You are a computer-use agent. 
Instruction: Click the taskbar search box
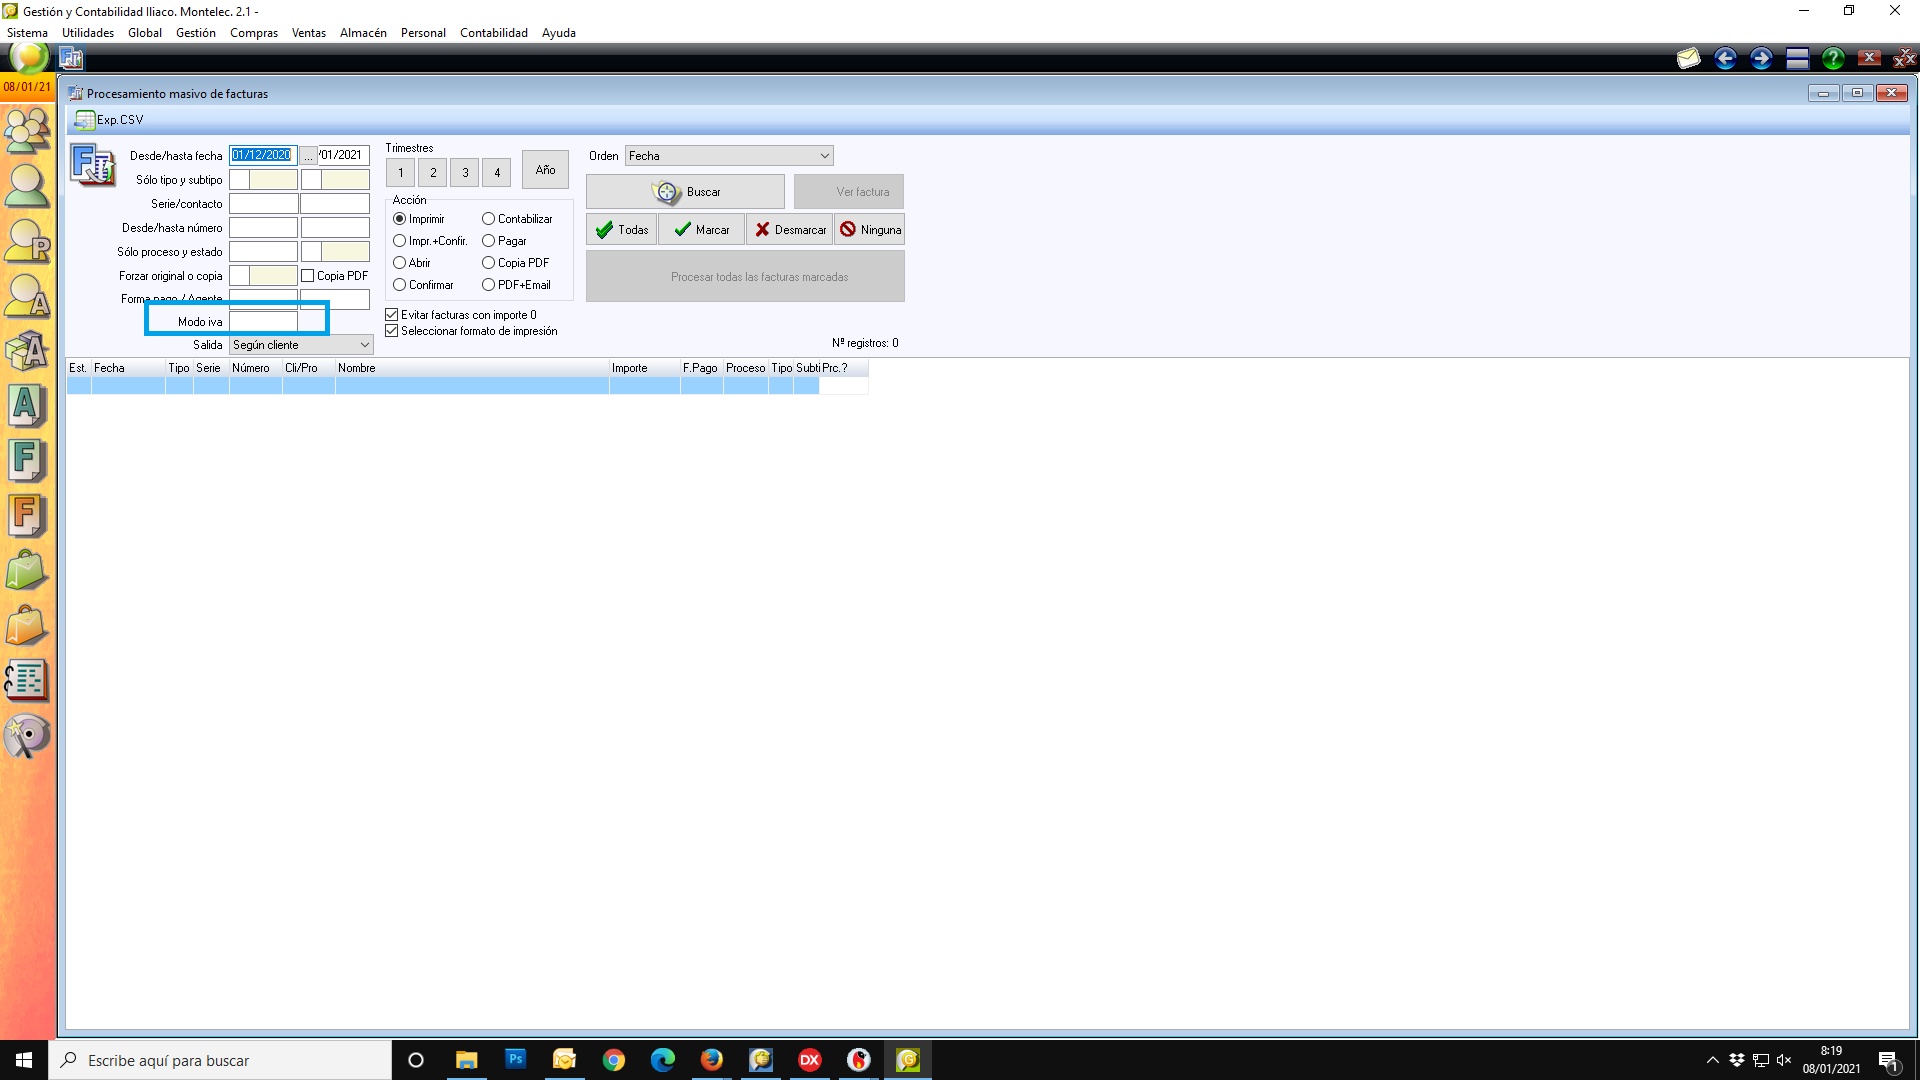220,1060
